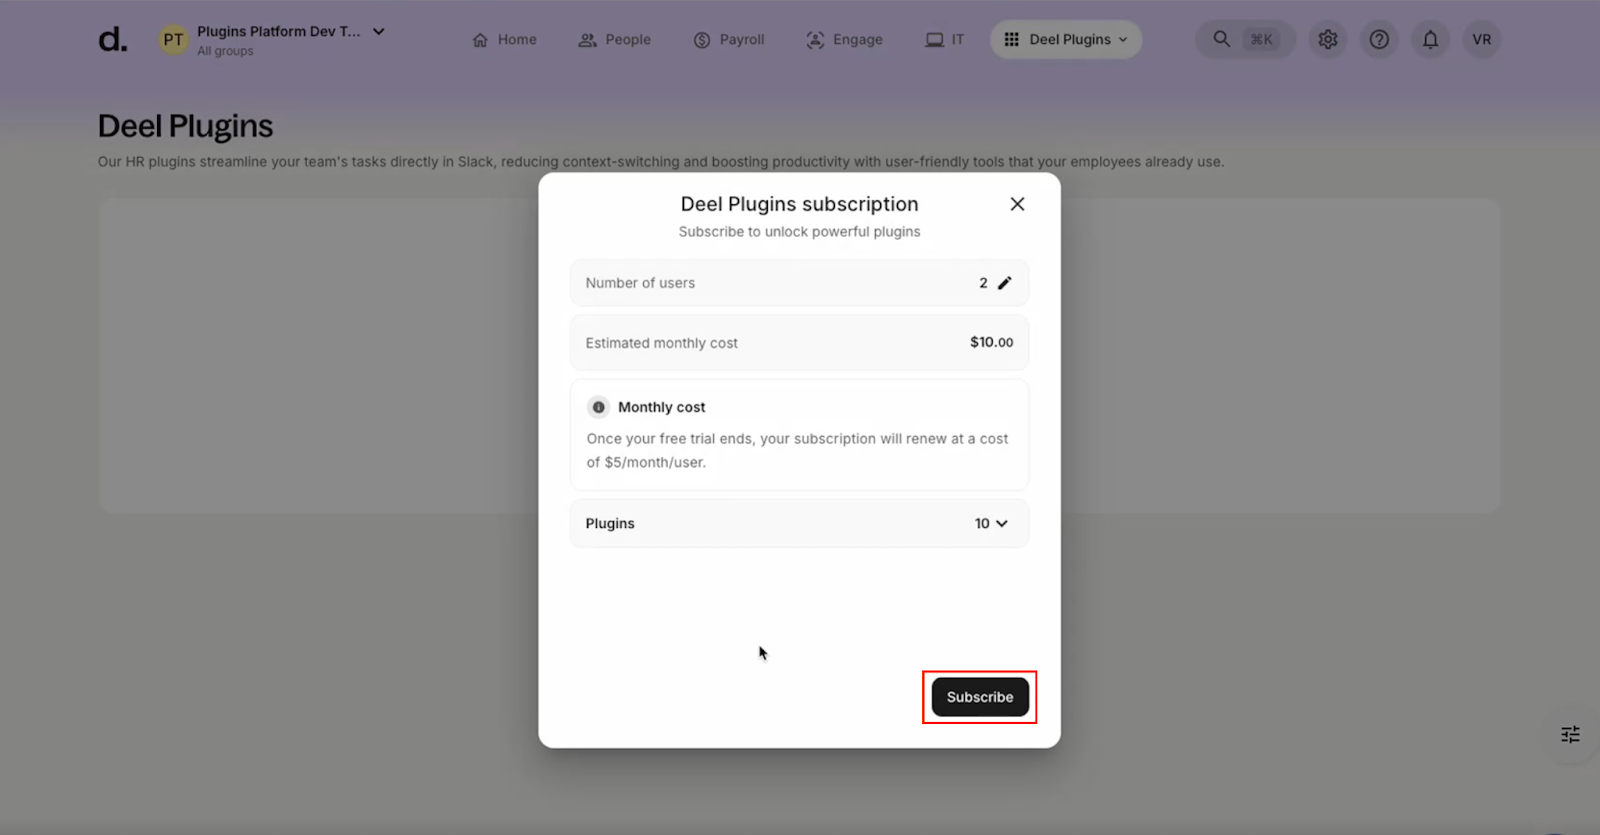This screenshot has width=1600, height=835.
Task: Expand the Plugins list chevron
Action: click(1001, 524)
